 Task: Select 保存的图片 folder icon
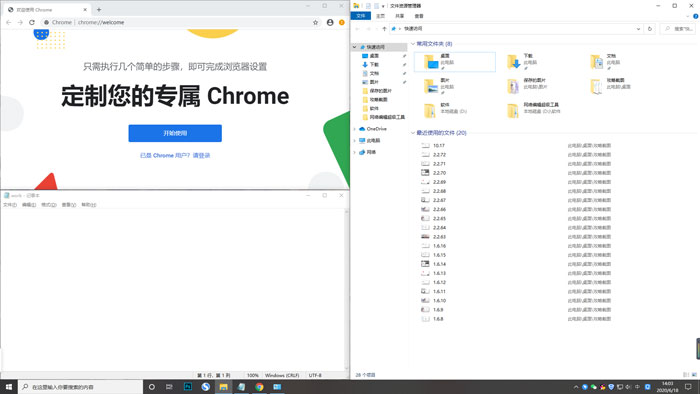click(513, 86)
